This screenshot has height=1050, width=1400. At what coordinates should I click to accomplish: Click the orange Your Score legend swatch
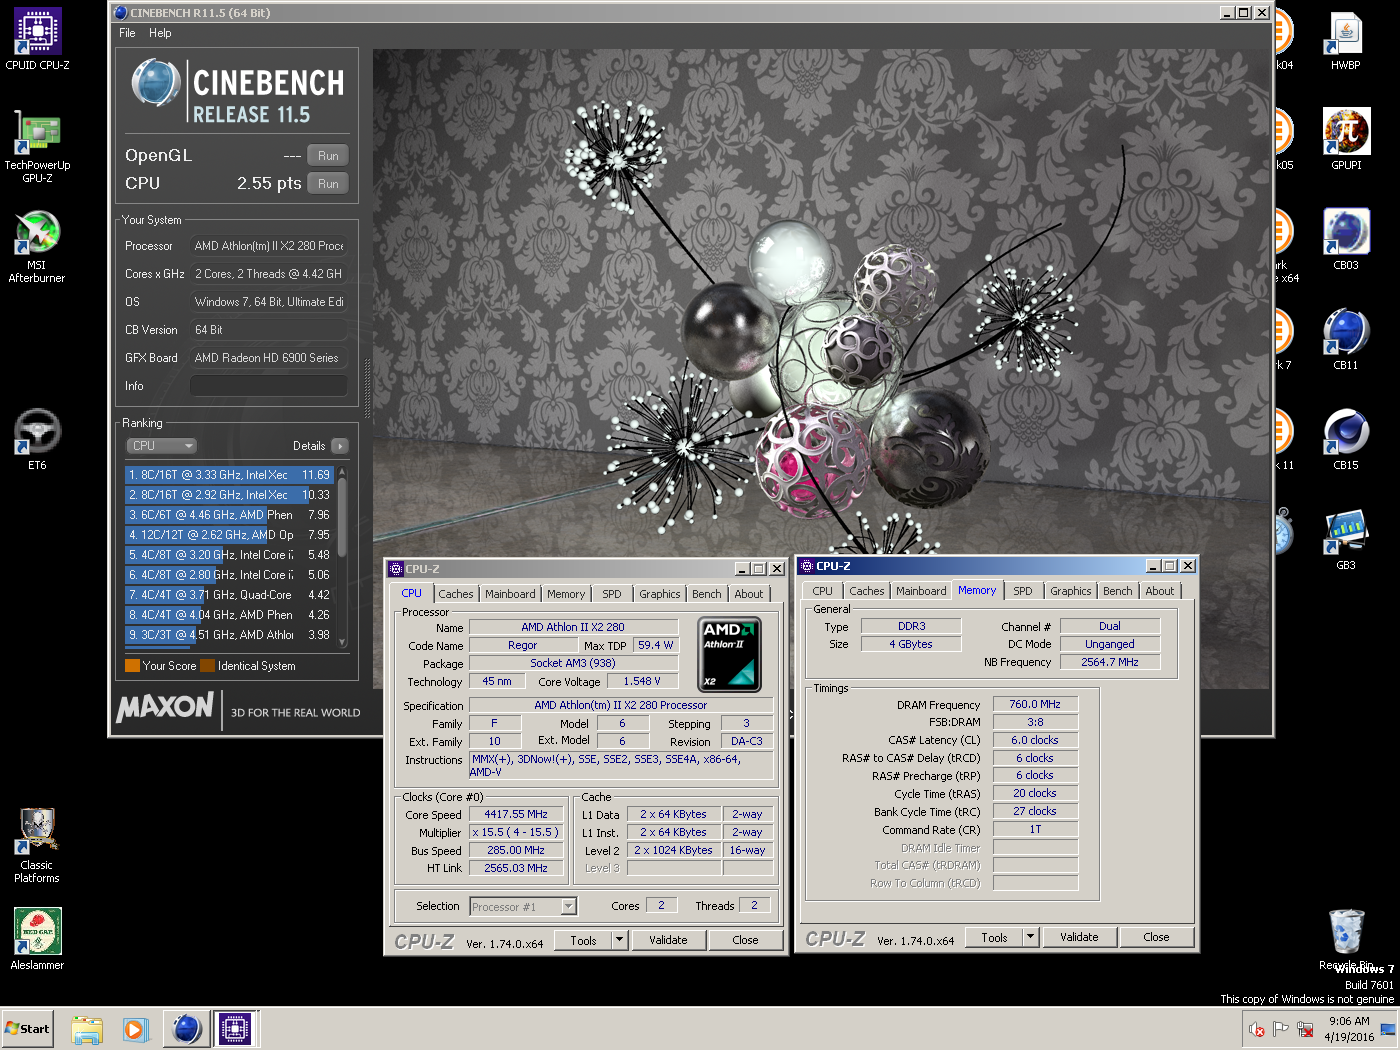pos(132,666)
